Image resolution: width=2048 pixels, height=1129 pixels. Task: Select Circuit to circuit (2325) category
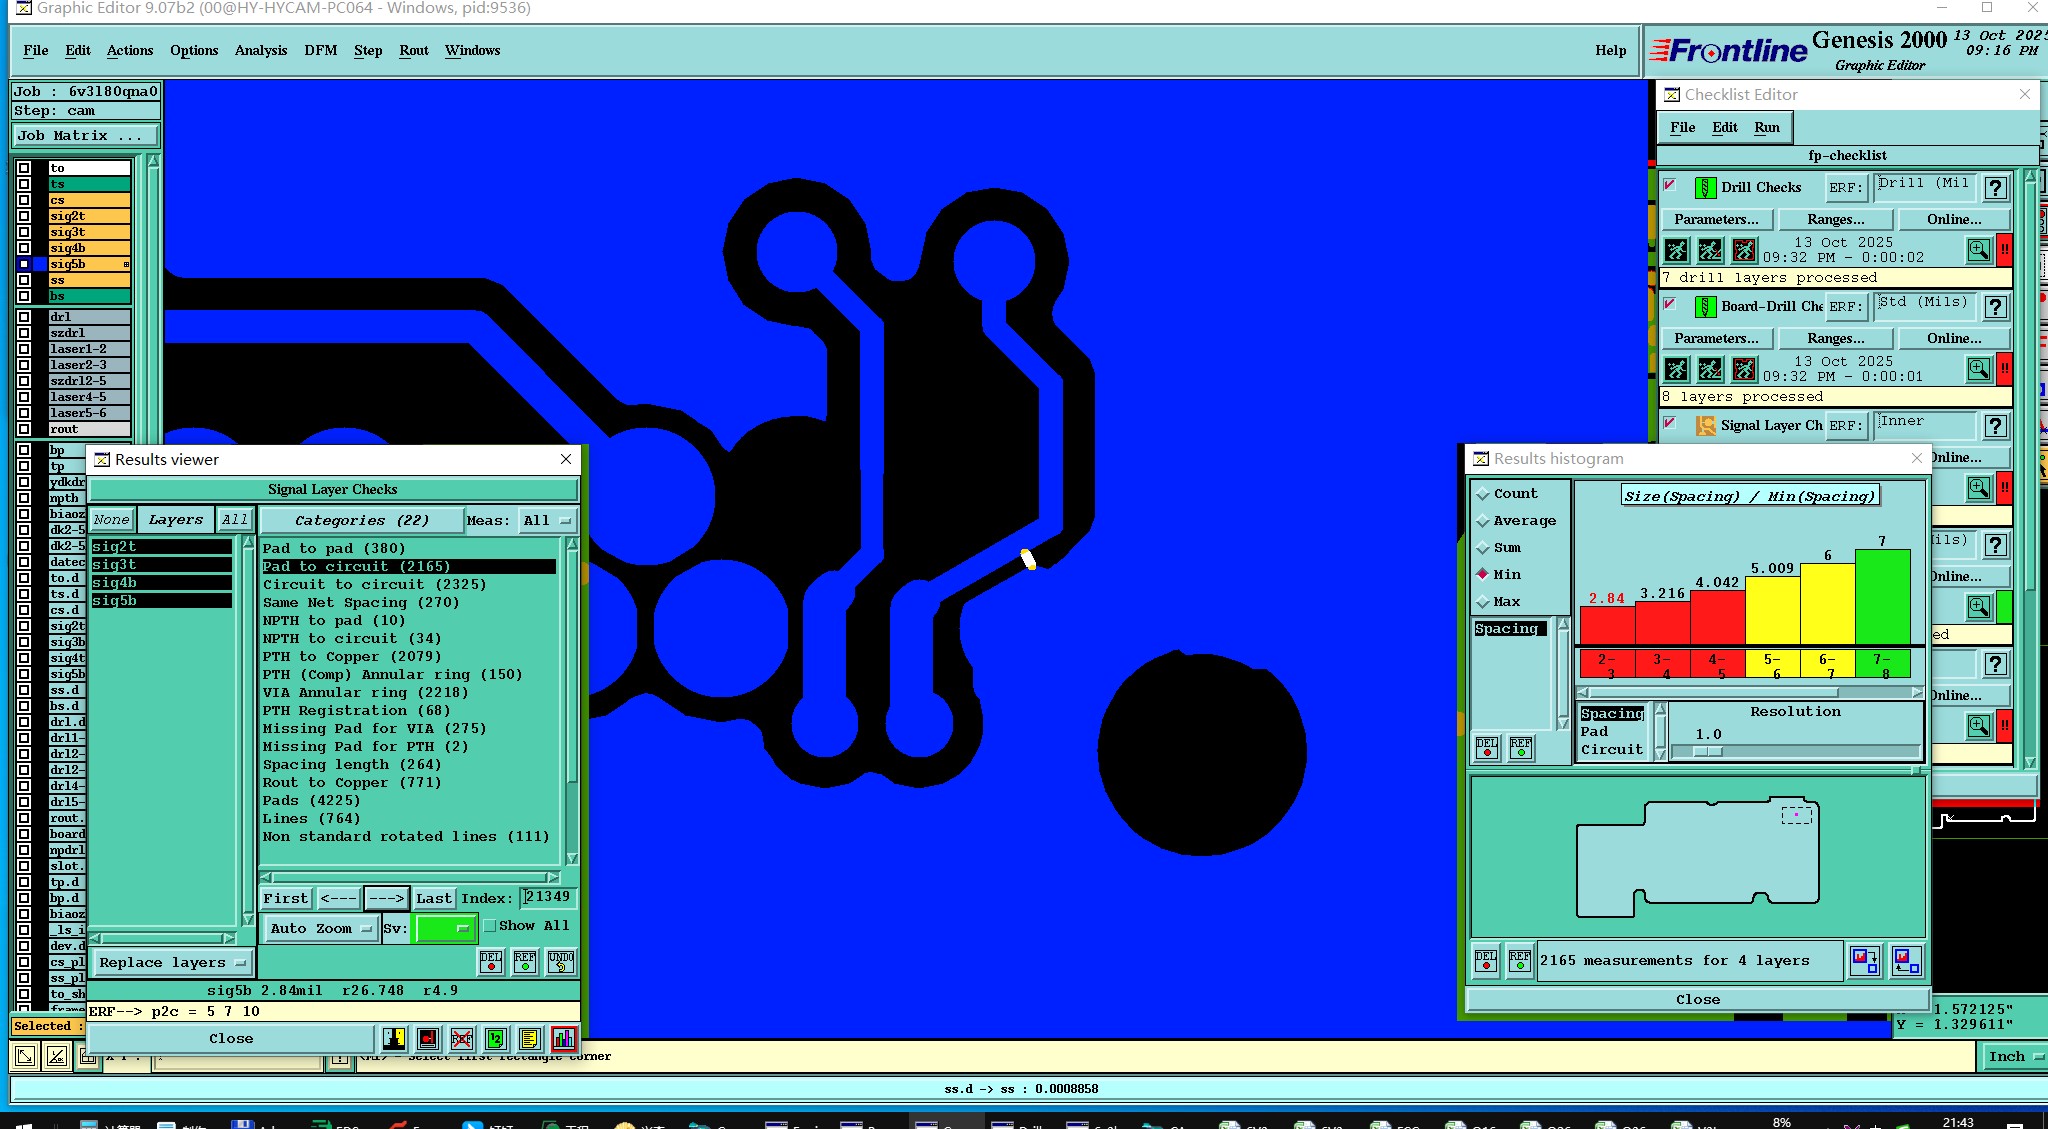pyautogui.click(x=374, y=585)
